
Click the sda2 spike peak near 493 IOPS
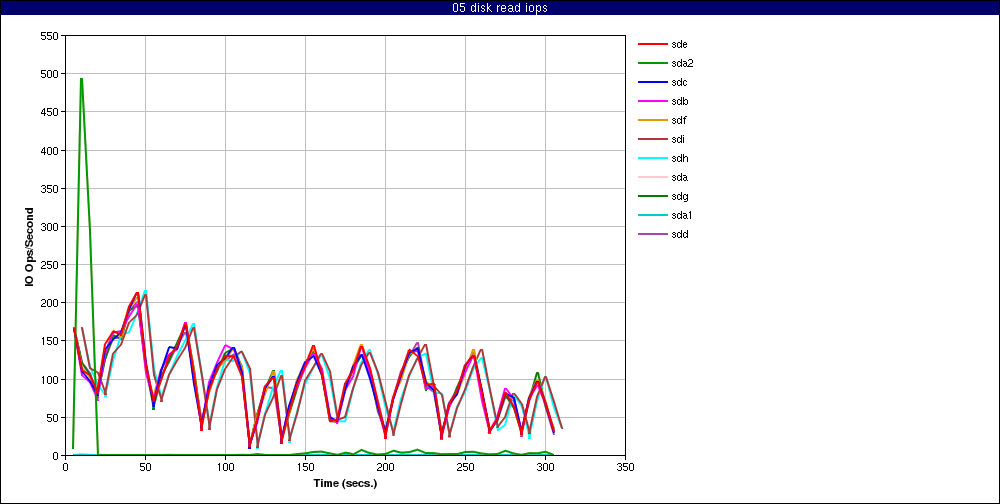pos(81,79)
